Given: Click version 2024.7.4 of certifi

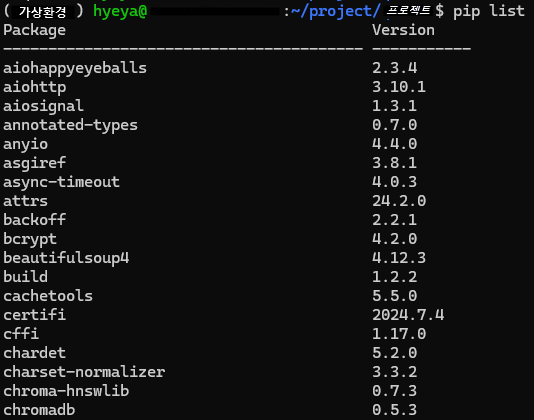Looking at the screenshot, I should point(408,315).
